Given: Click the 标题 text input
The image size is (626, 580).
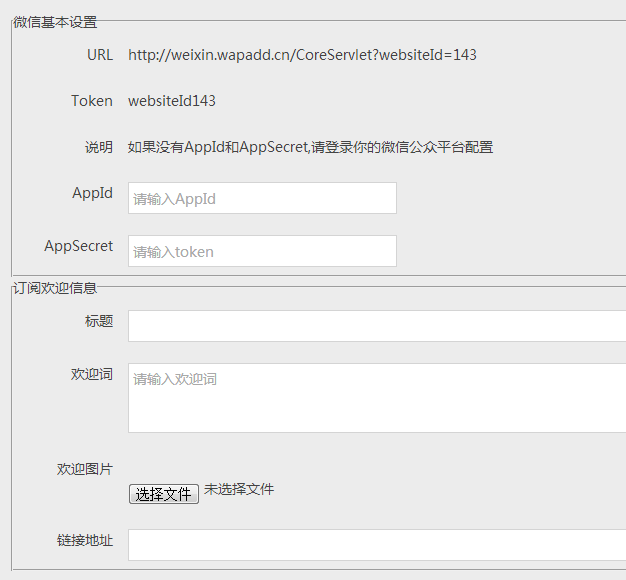Looking at the screenshot, I should coord(376,326).
